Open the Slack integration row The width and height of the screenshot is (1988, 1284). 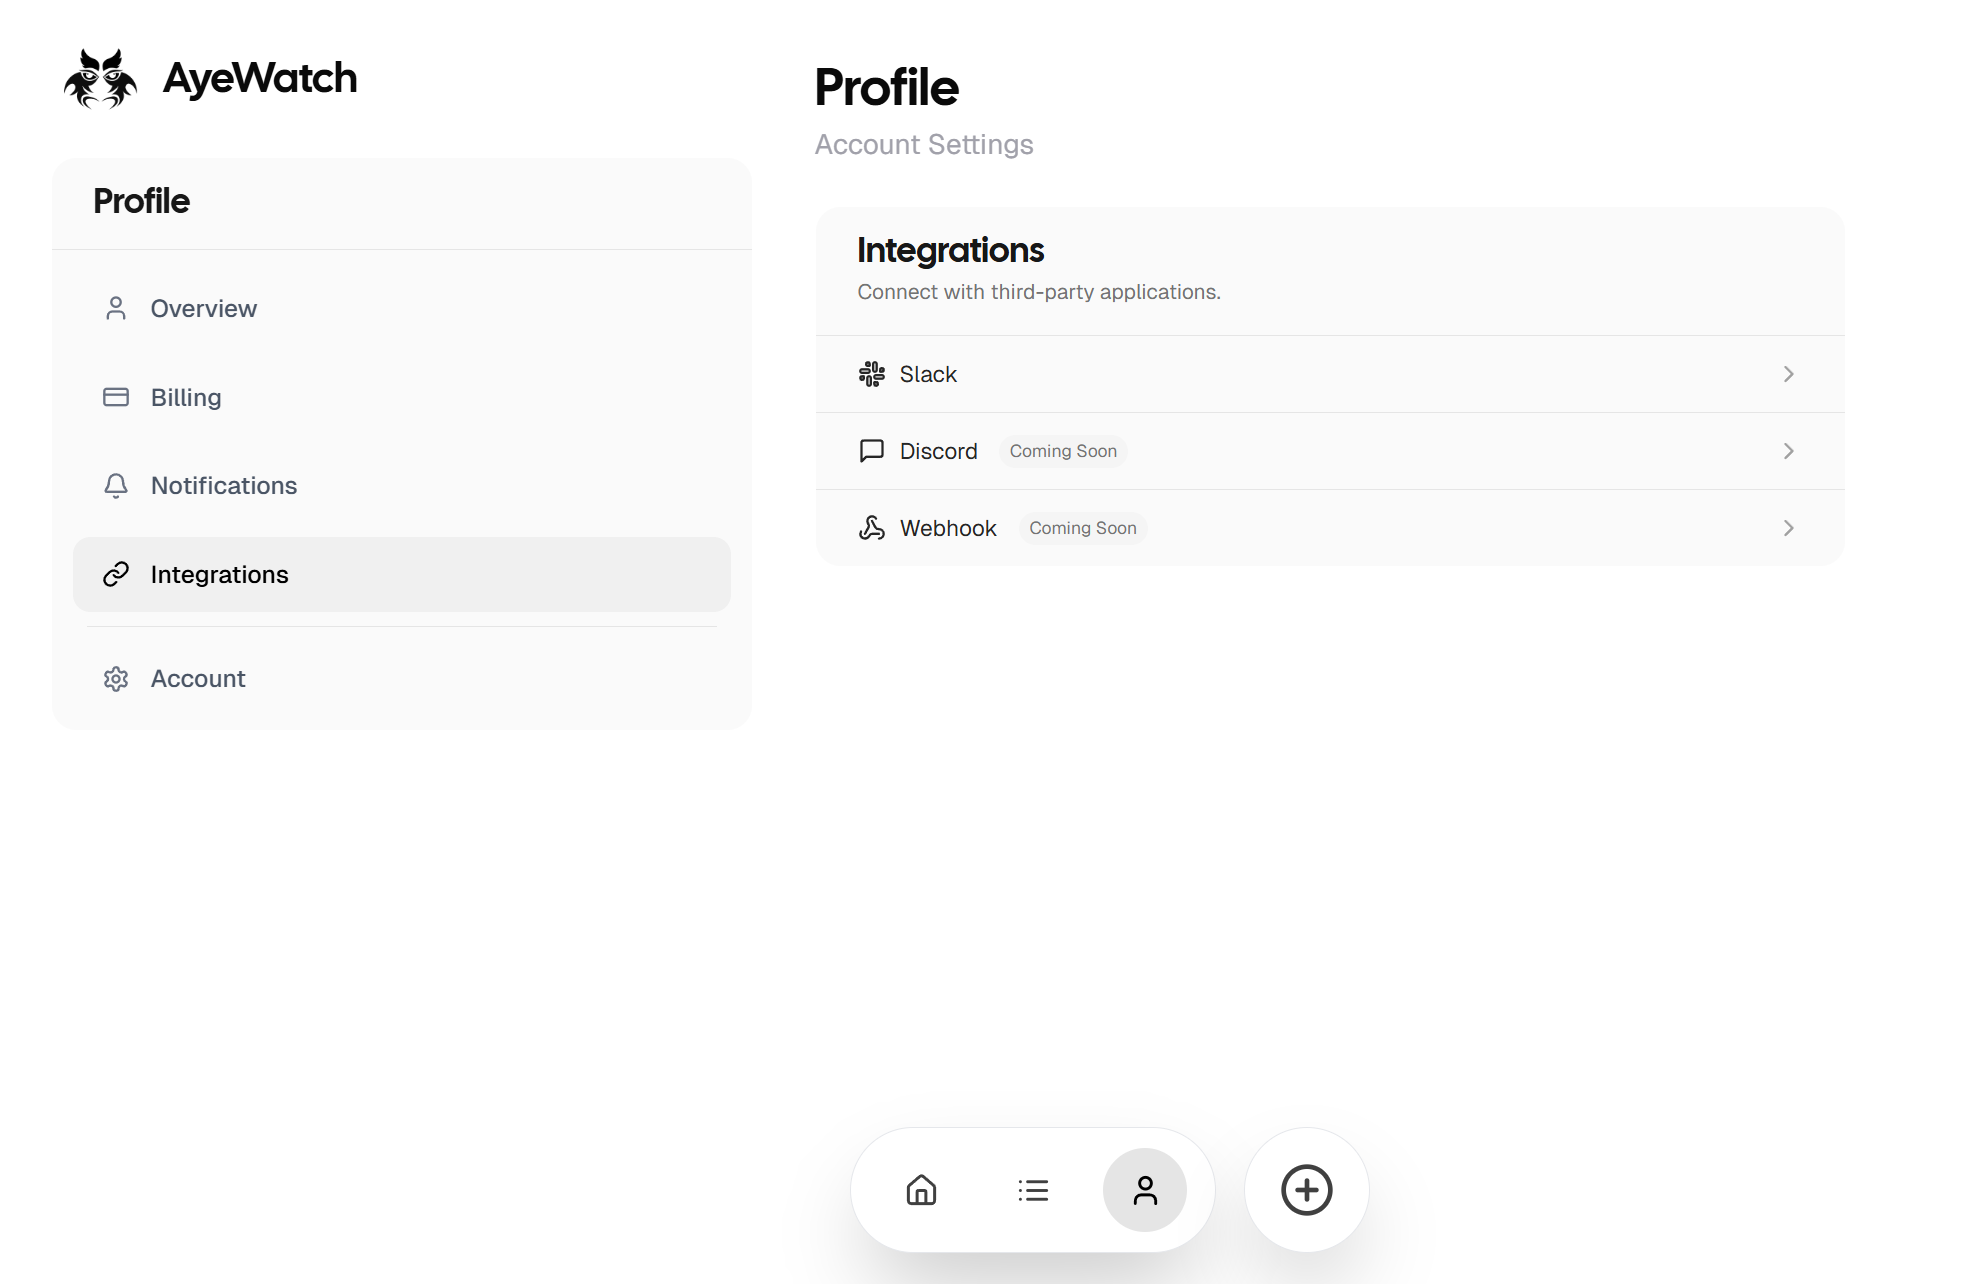coord(1330,374)
